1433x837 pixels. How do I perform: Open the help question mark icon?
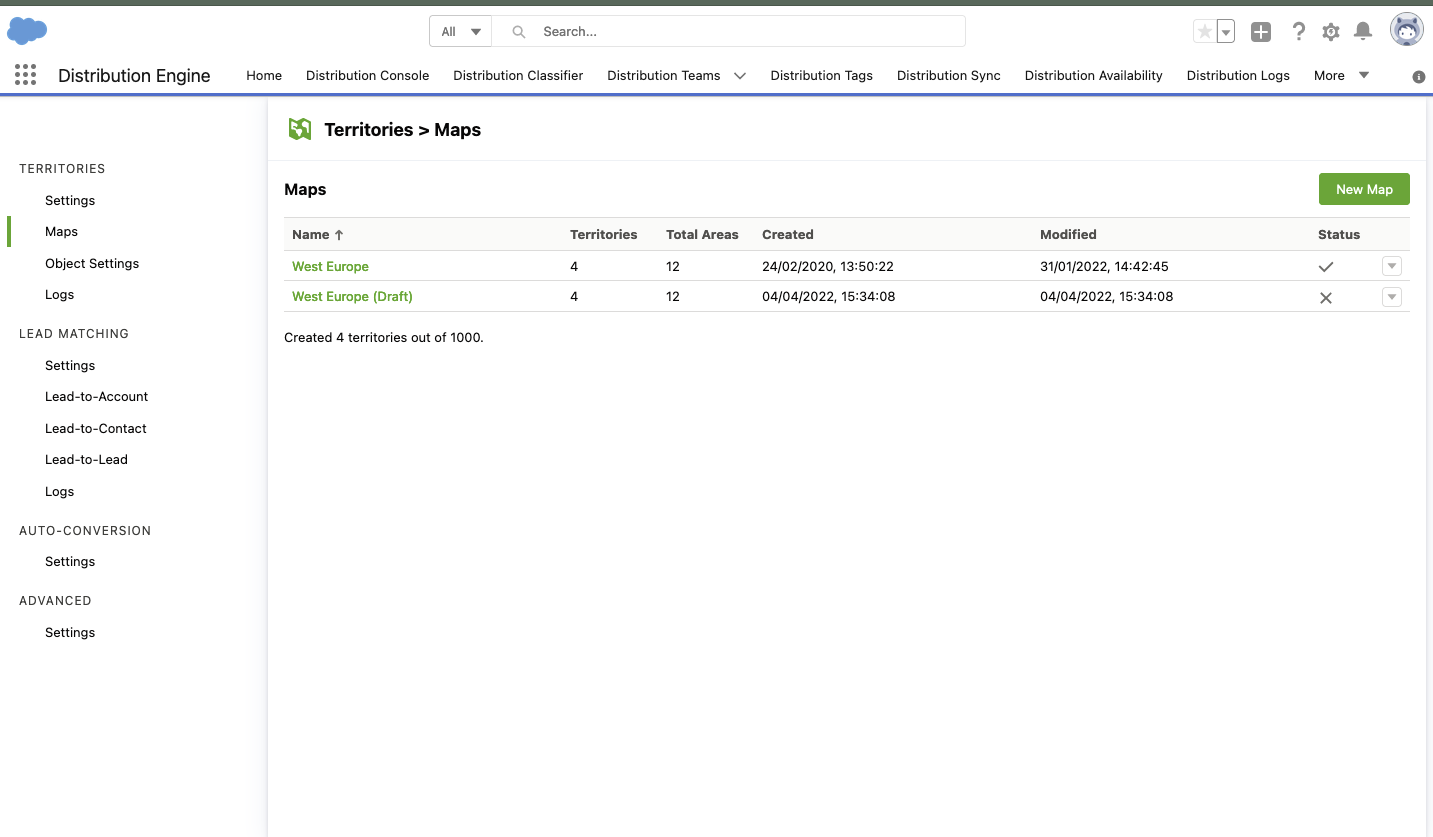coord(1298,32)
